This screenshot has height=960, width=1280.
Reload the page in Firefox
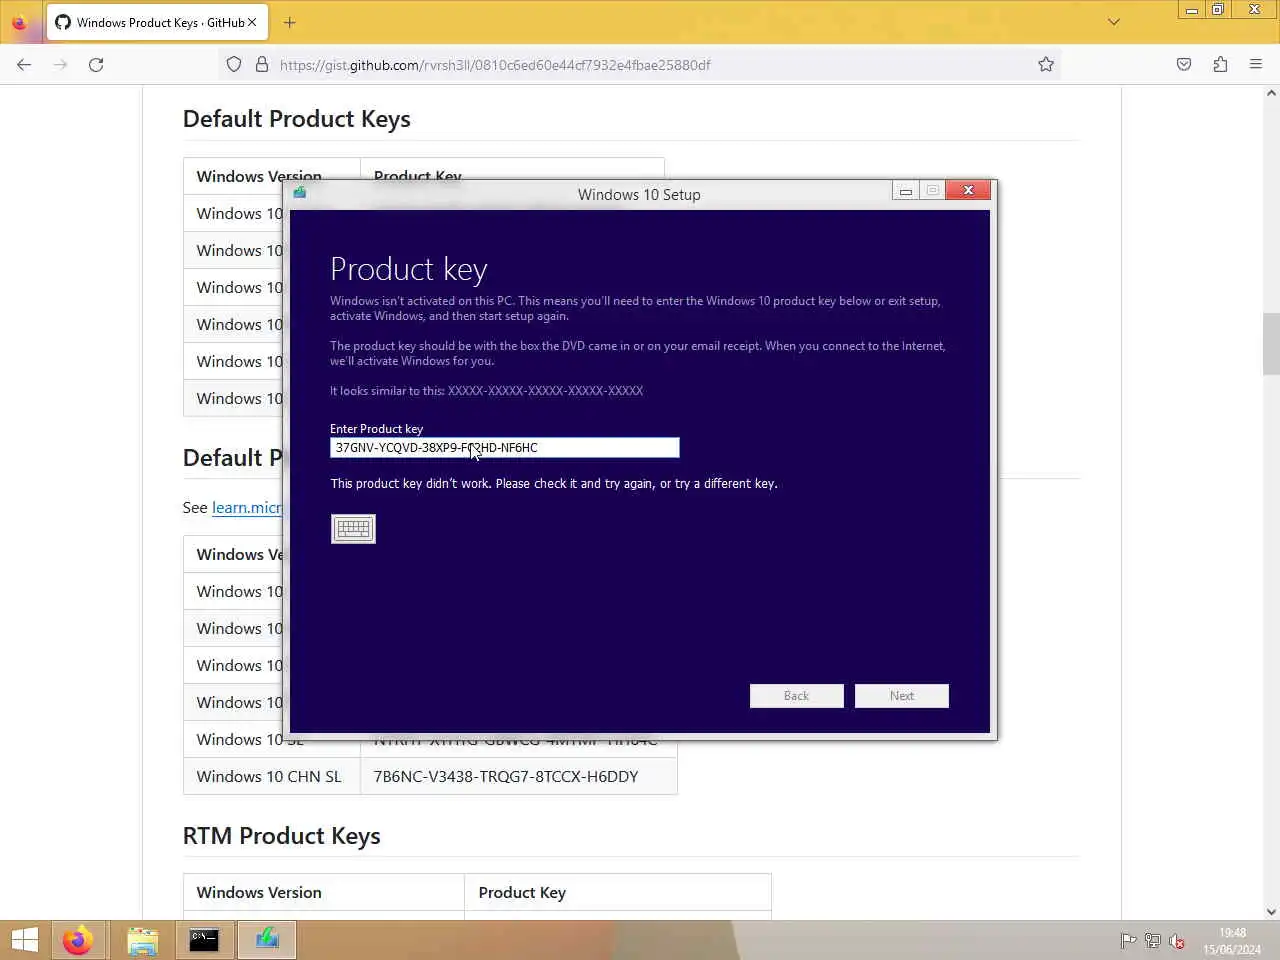tap(96, 65)
